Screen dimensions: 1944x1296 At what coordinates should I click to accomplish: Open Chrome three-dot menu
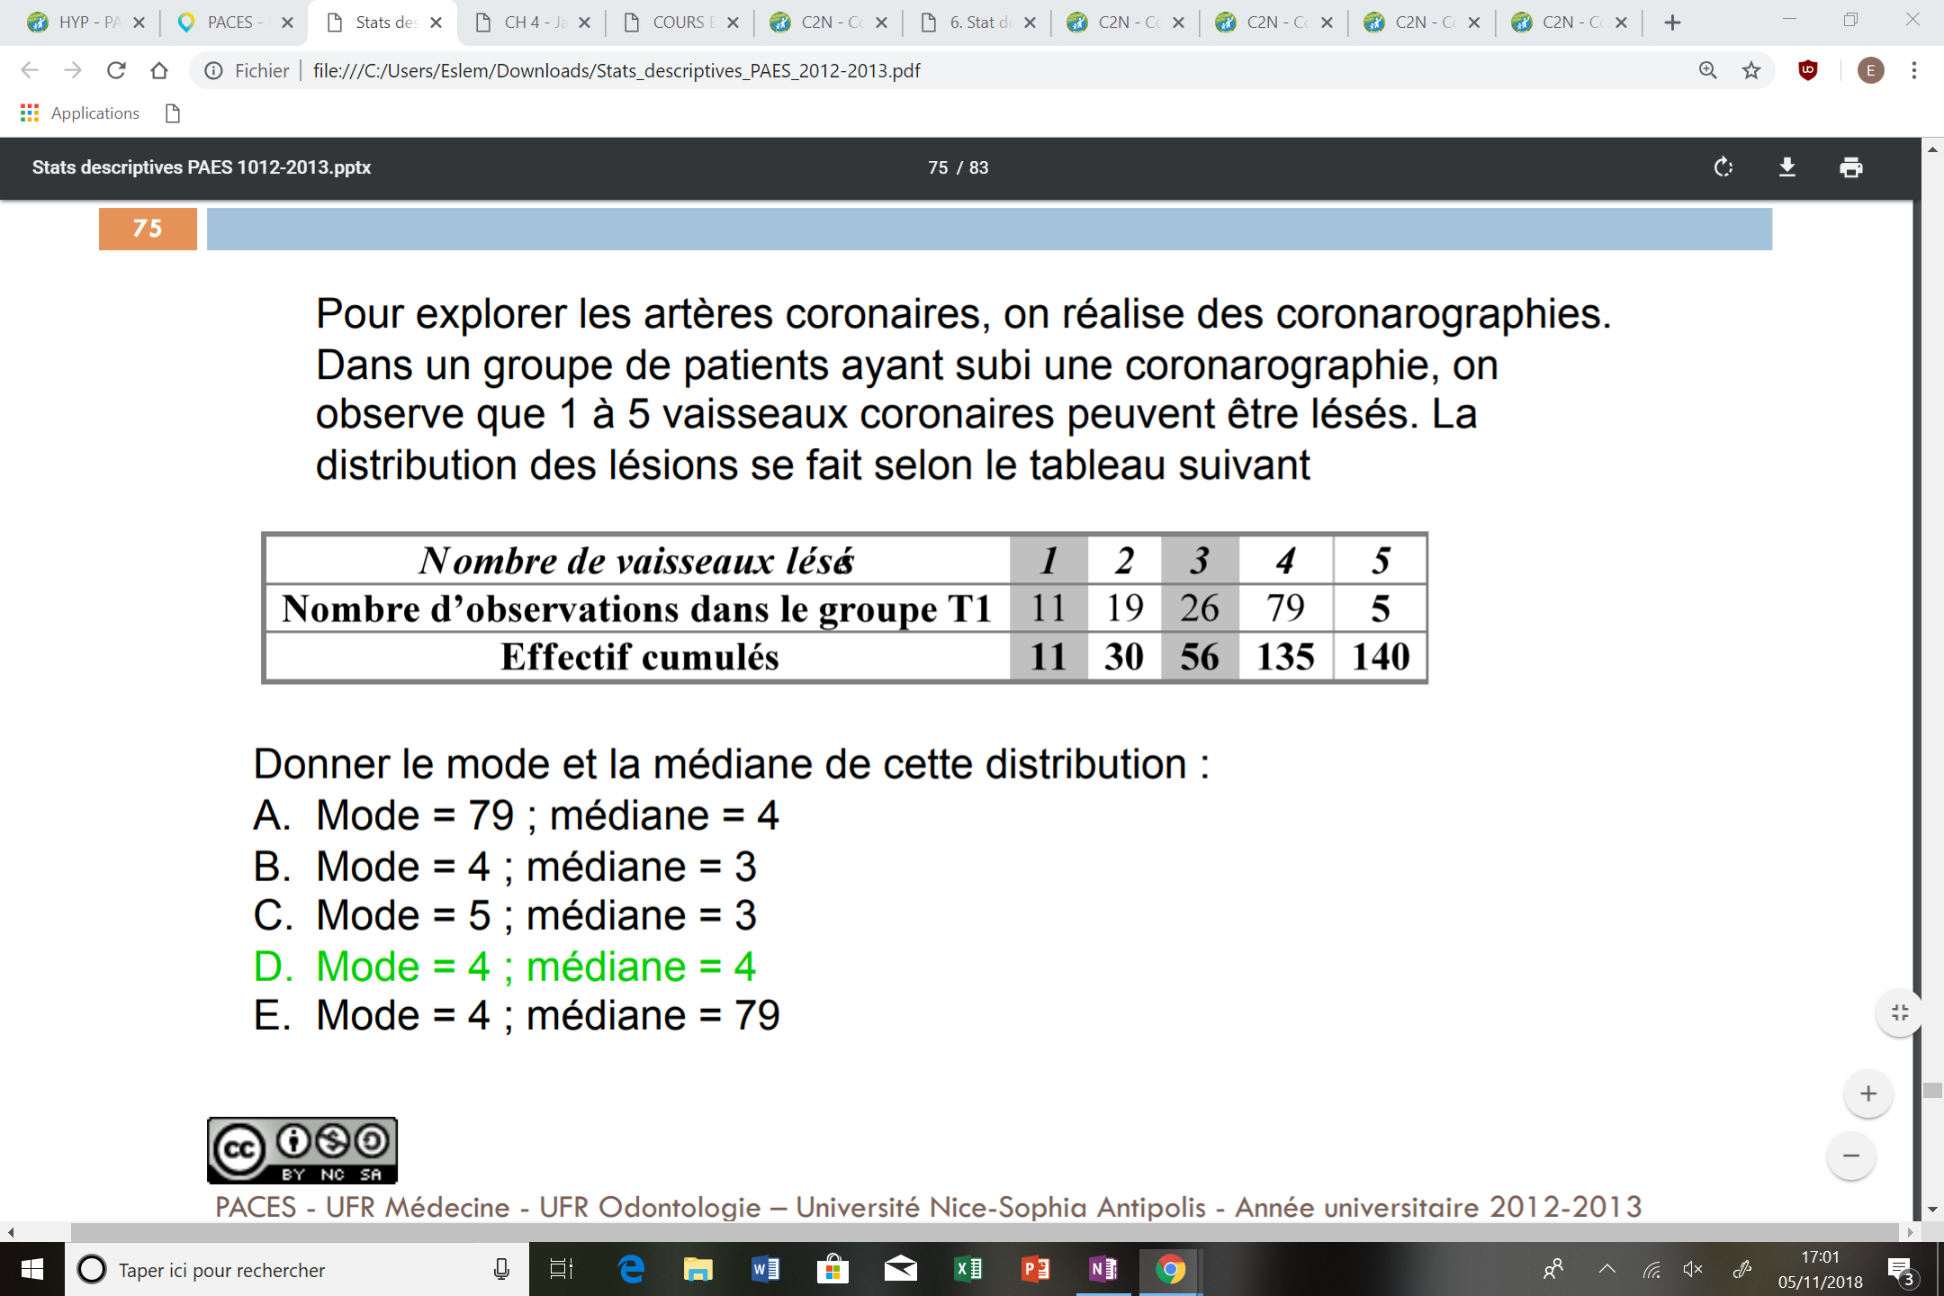point(1914,70)
